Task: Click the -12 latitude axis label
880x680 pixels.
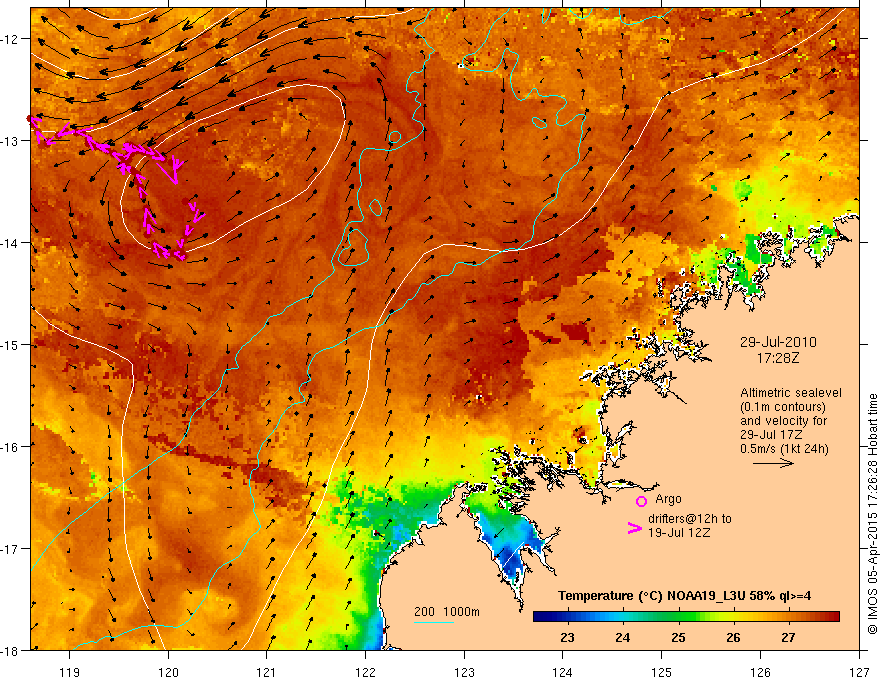Action: [10, 39]
